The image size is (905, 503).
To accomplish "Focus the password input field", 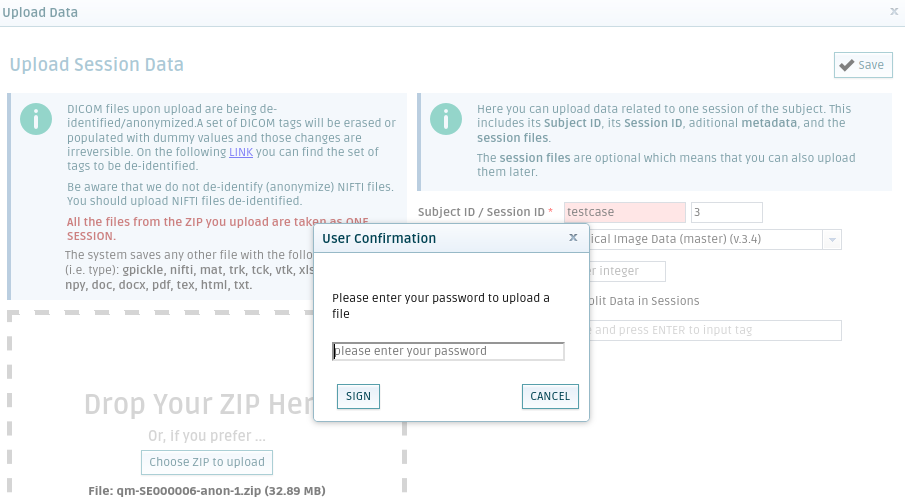I will (448, 351).
